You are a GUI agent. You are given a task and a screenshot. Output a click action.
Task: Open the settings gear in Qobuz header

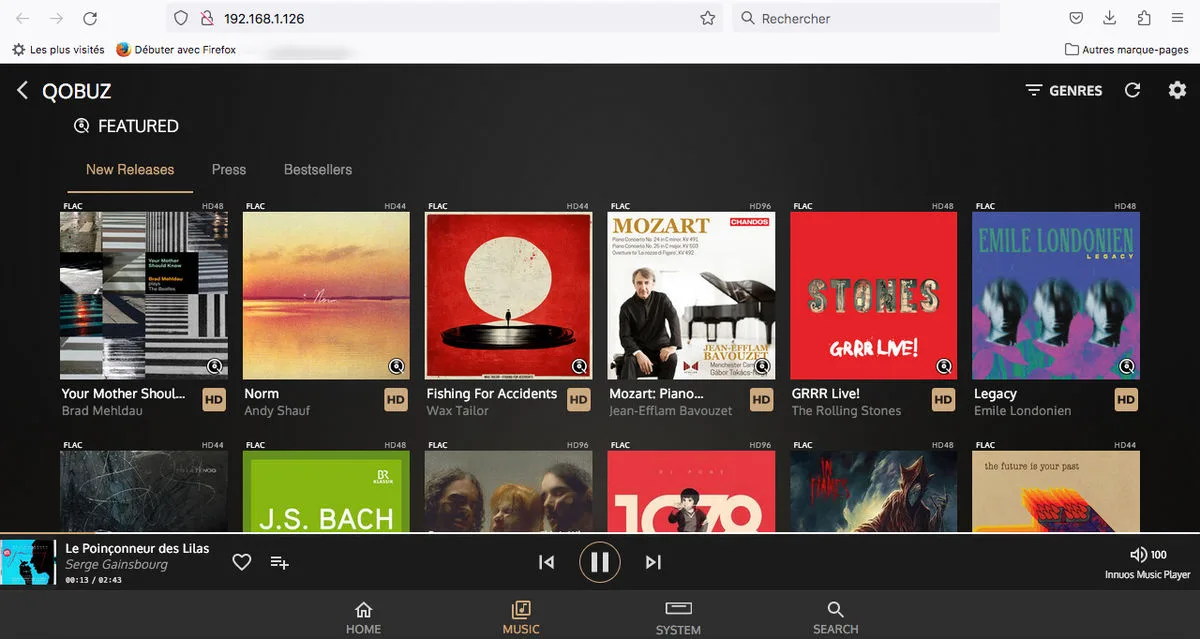pyautogui.click(x=1177, y=90)
